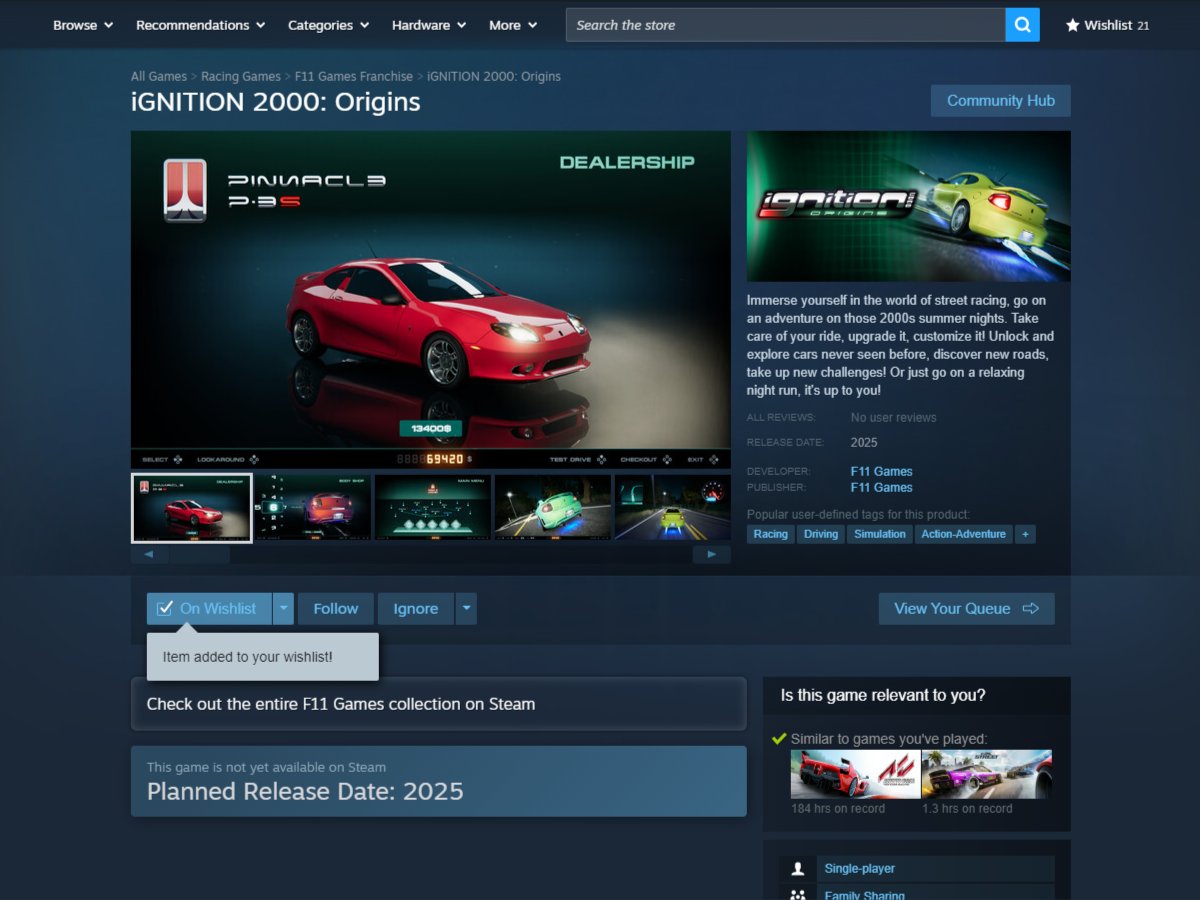Select the green car racing thumbnail
This screenshot has width=1200, height=900.
(552, 507)
